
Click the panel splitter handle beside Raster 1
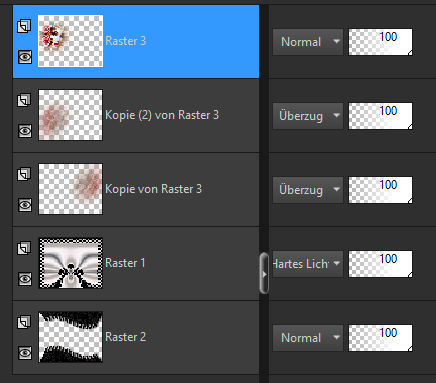tap(264, 273)
